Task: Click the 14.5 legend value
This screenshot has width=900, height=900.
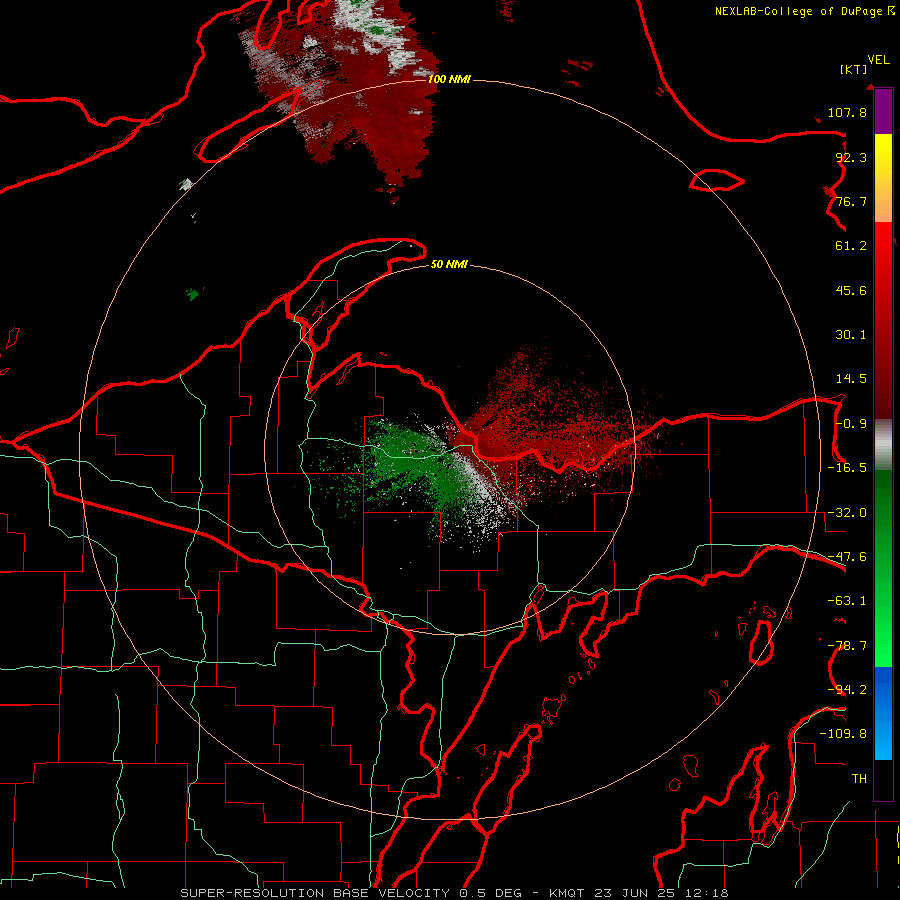Action: [x=851, y=379]
